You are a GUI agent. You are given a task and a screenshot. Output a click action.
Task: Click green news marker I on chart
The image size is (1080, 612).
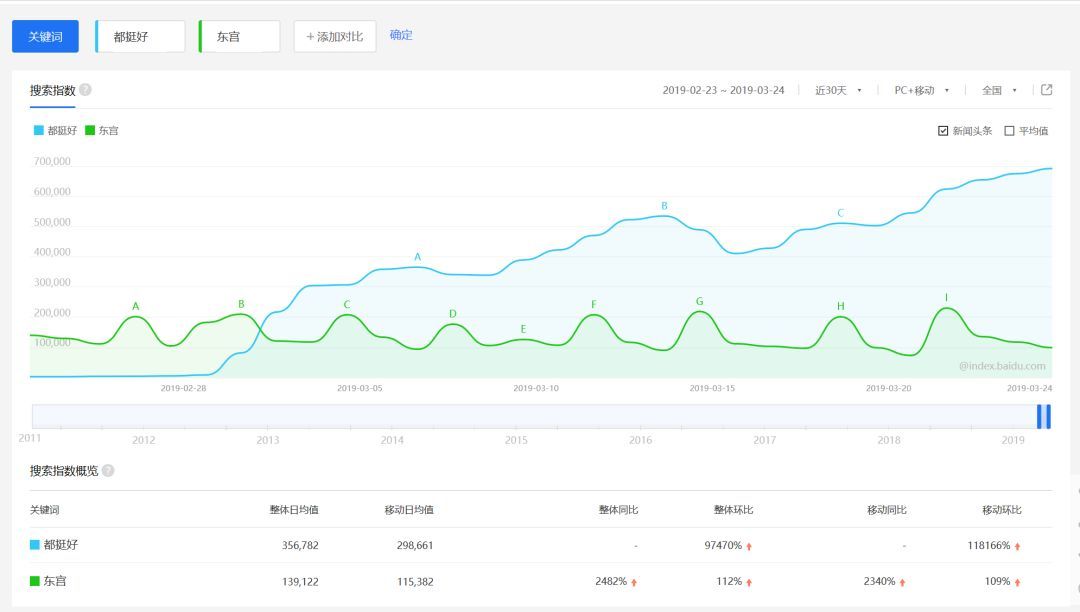946,298
